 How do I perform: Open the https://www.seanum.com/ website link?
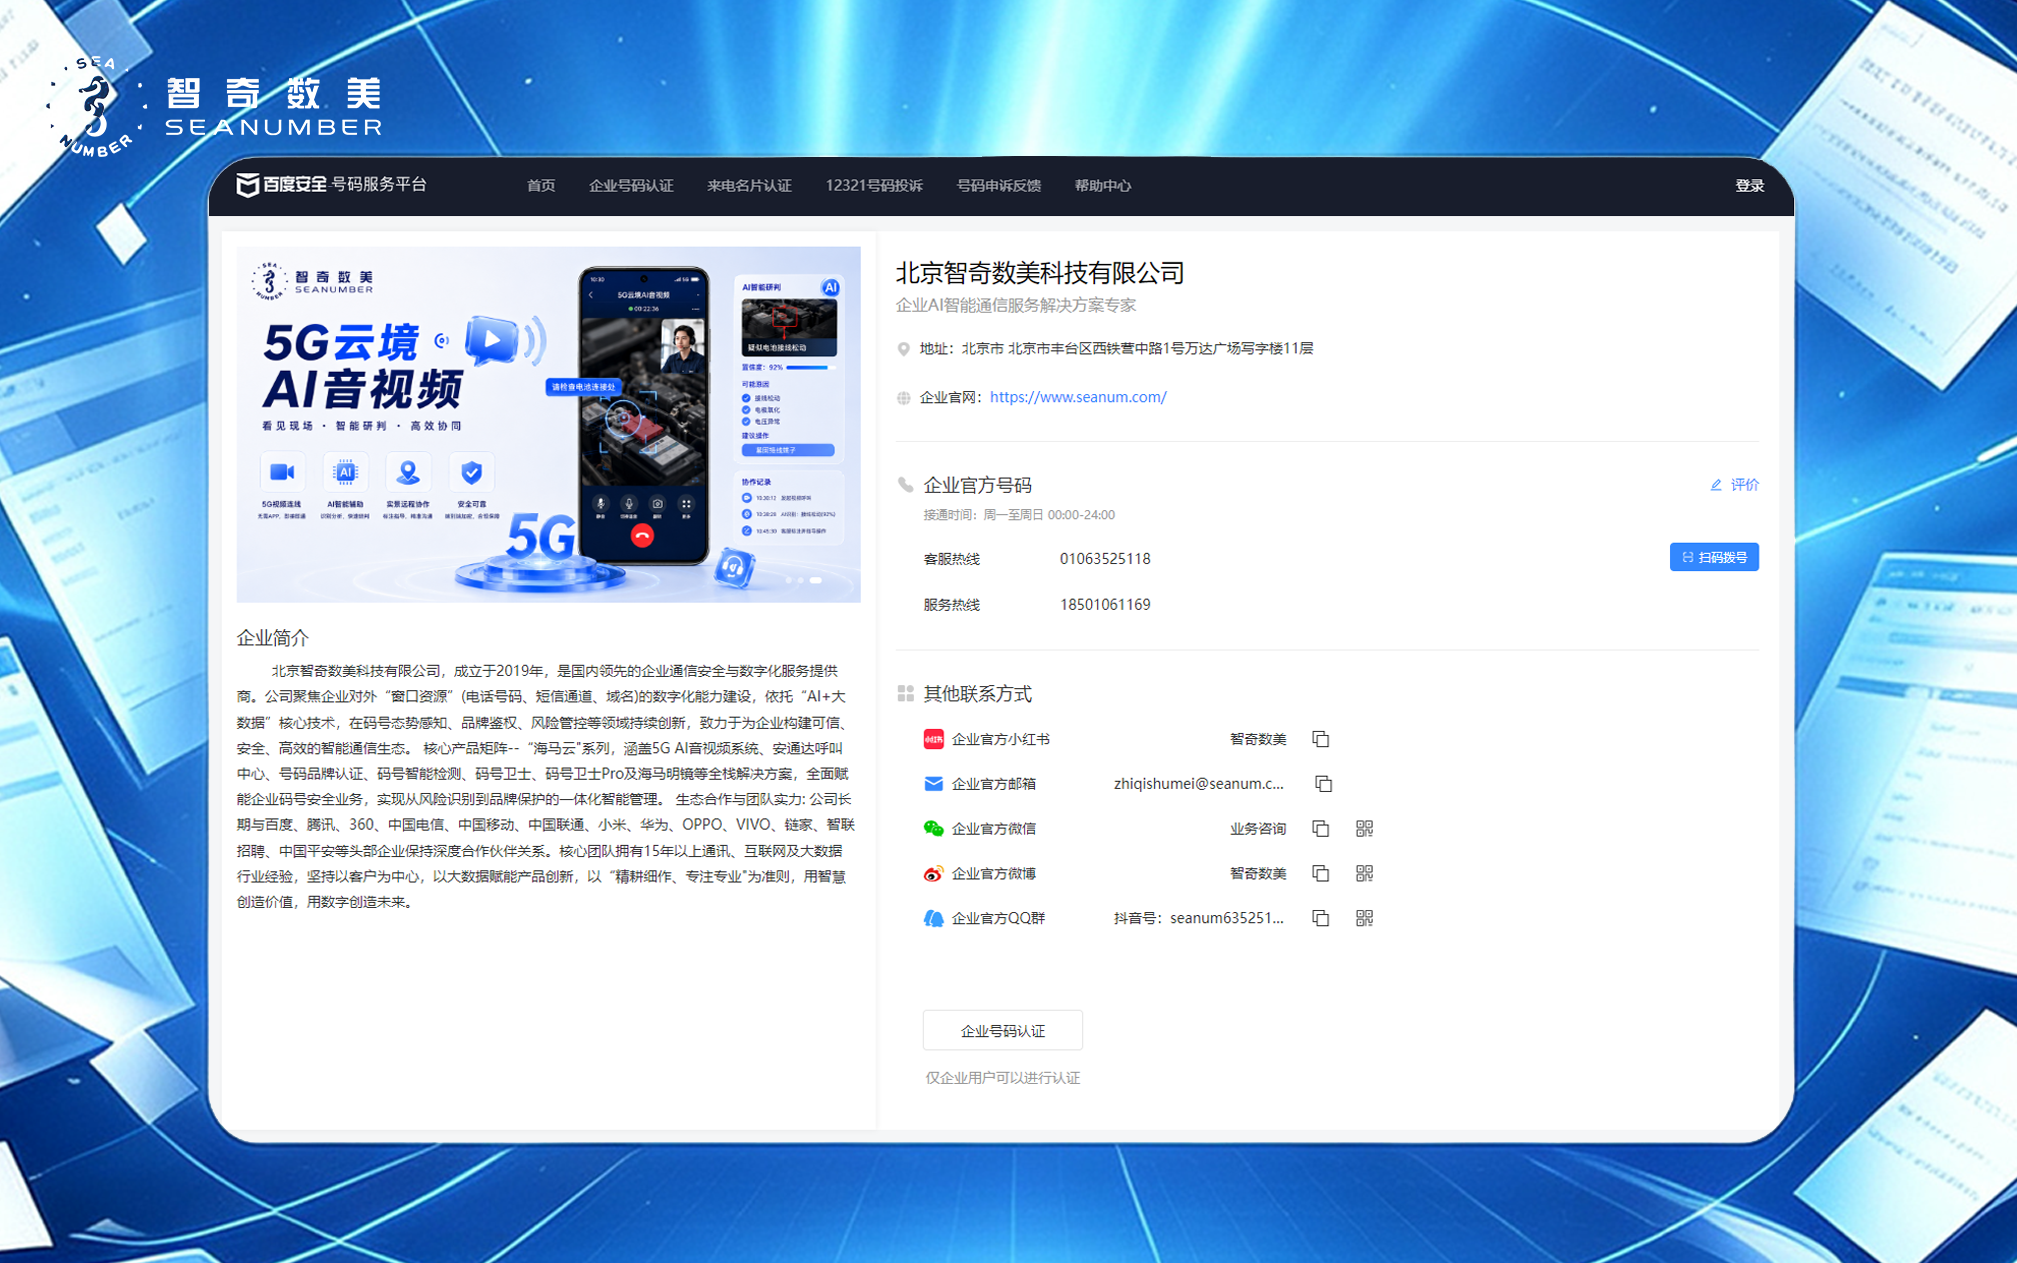click(x=1078, y=397)
